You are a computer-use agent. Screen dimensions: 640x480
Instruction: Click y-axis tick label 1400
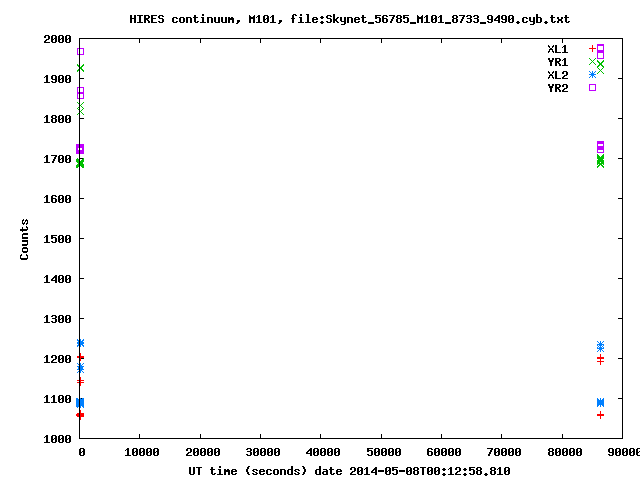click(57, 279)
